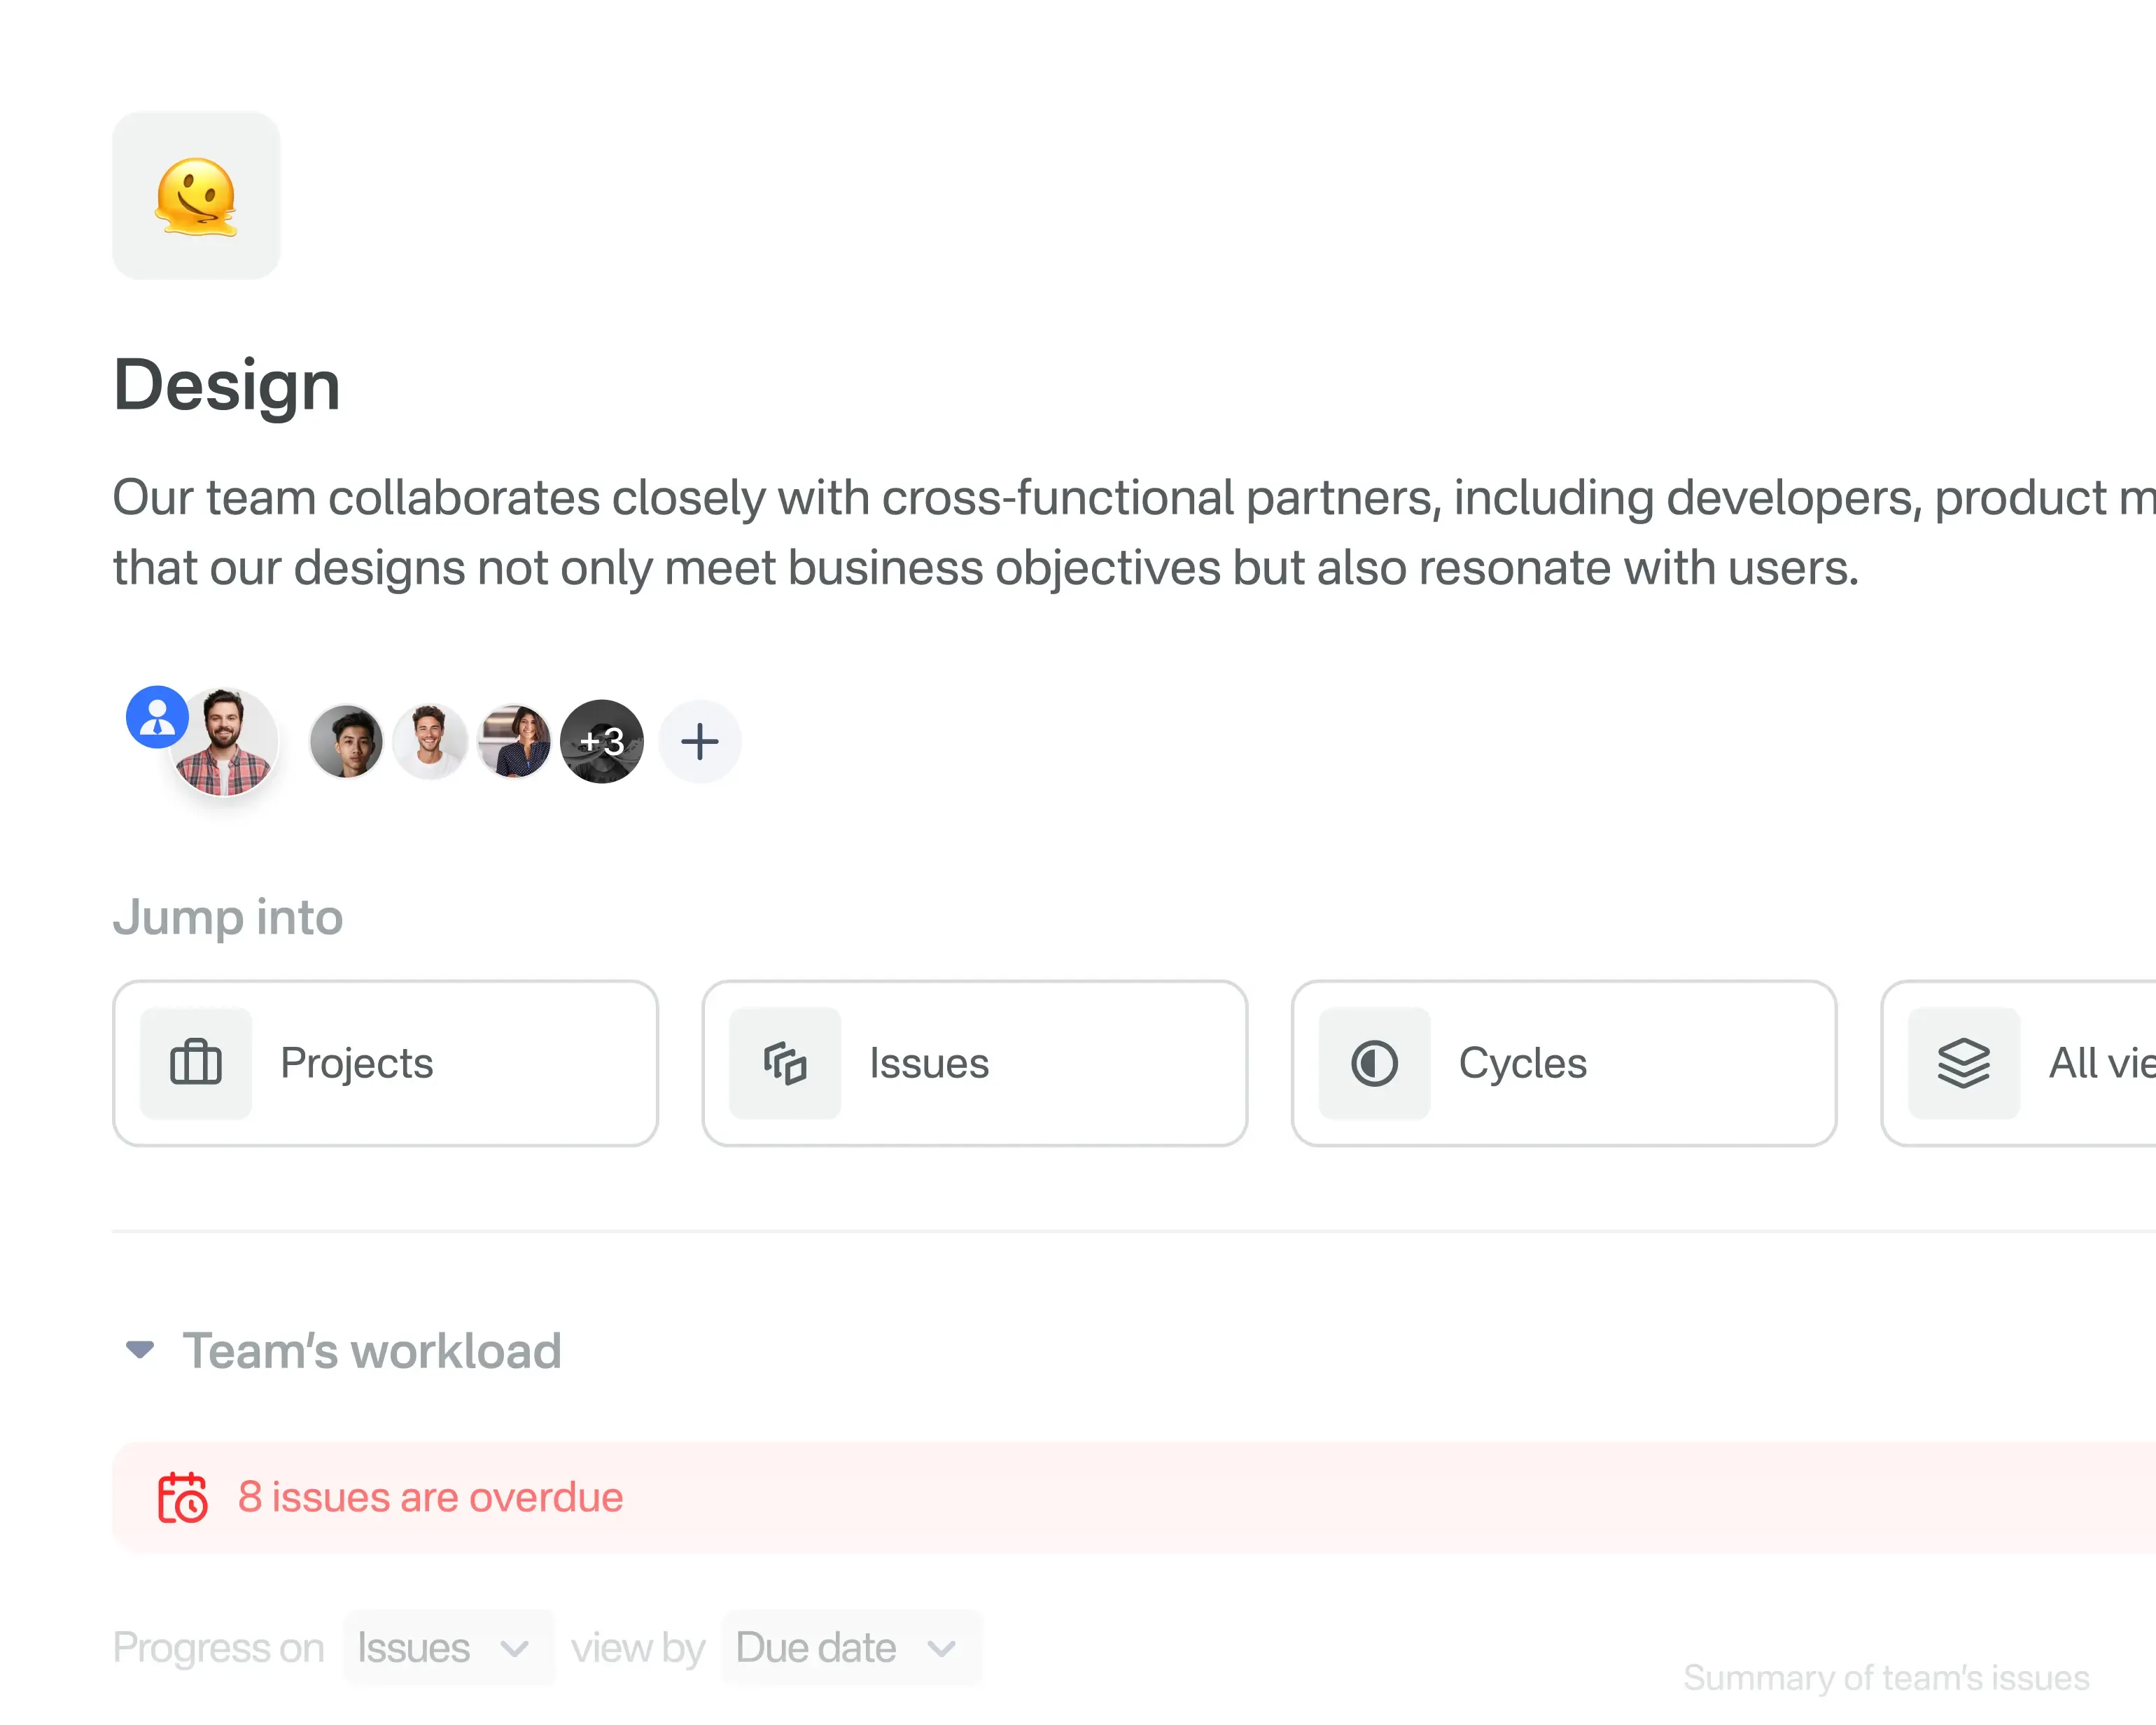Jump into the Cycles card
The image size is (2156, 1725).
click(x=1563, y=1063)
